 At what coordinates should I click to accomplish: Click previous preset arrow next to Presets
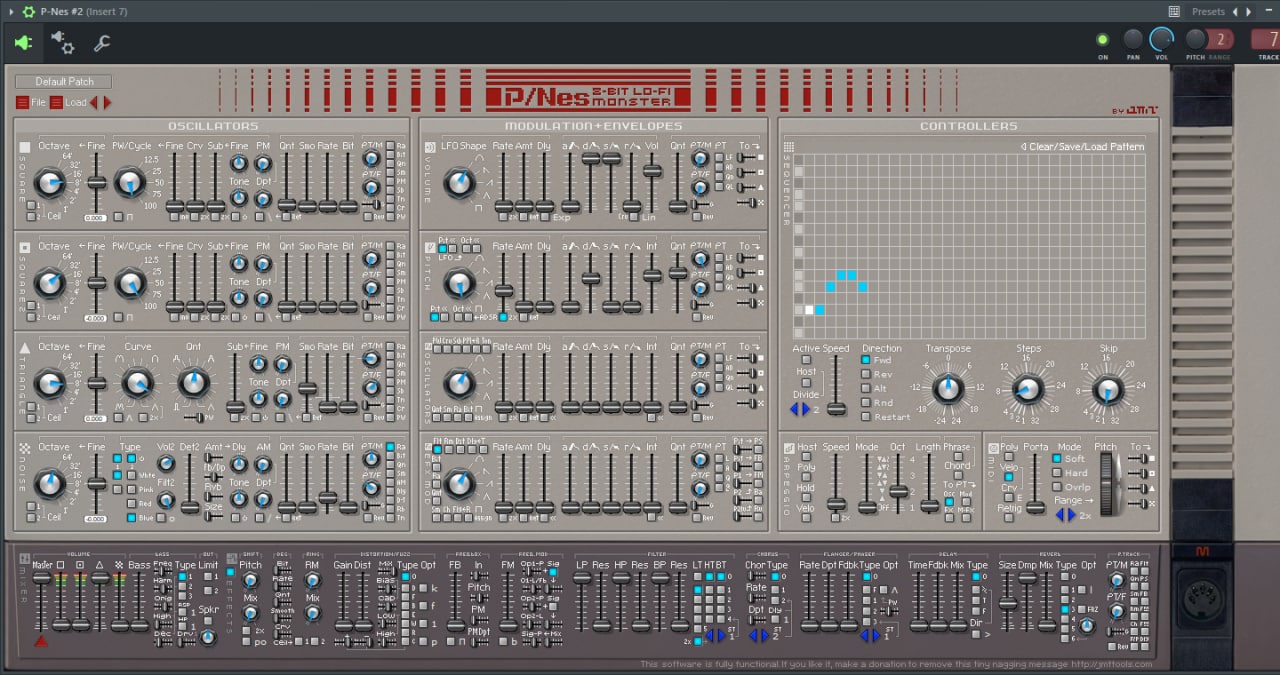(x=1235, y=11)
